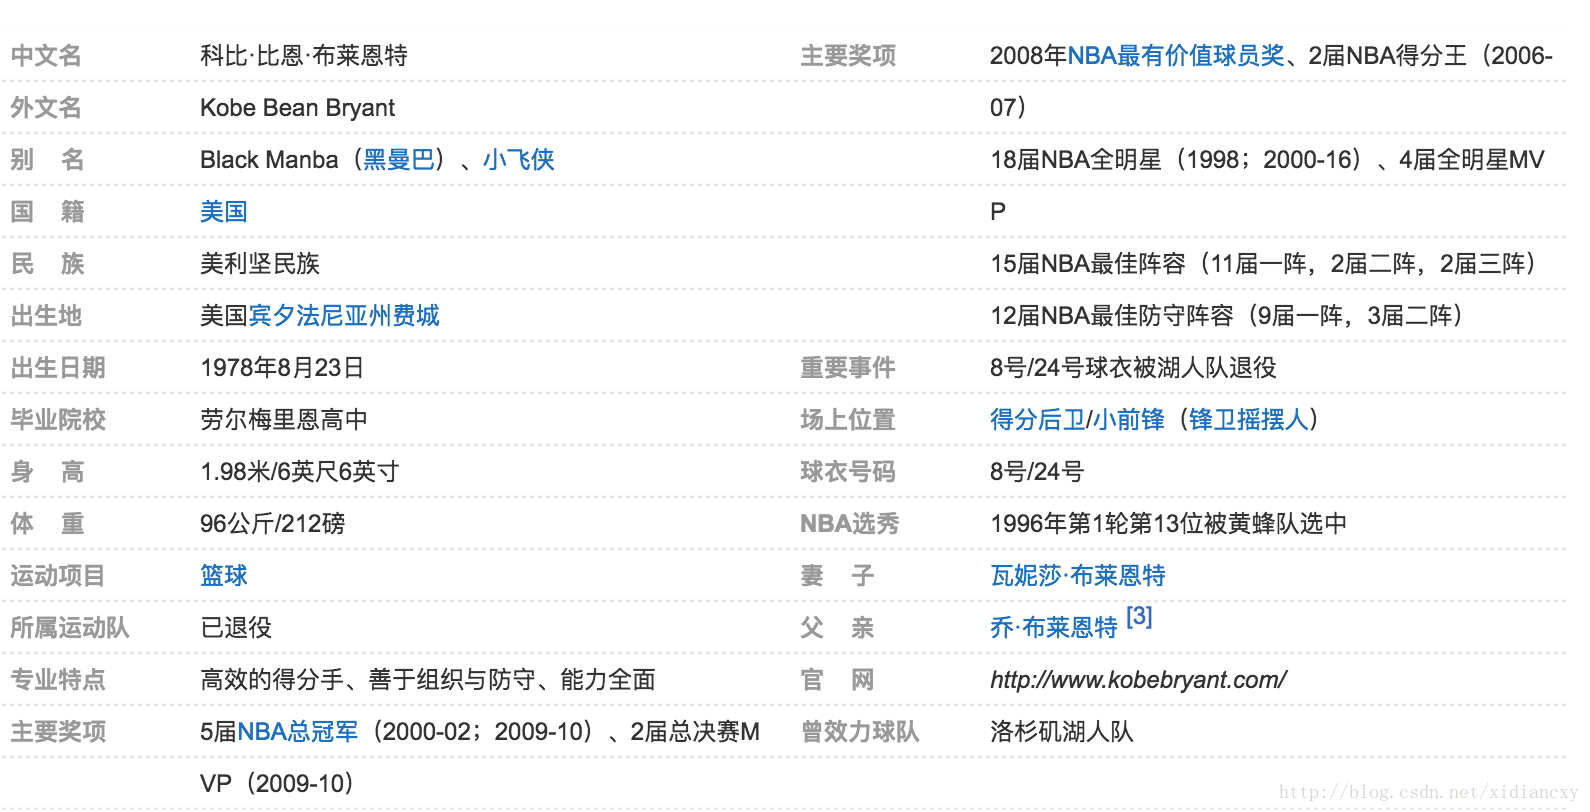Viewport: 1590px width, 812px height.
Task: Click the height value 1.98米/6英尺6英寸
Action: click(x=300, y=472)
